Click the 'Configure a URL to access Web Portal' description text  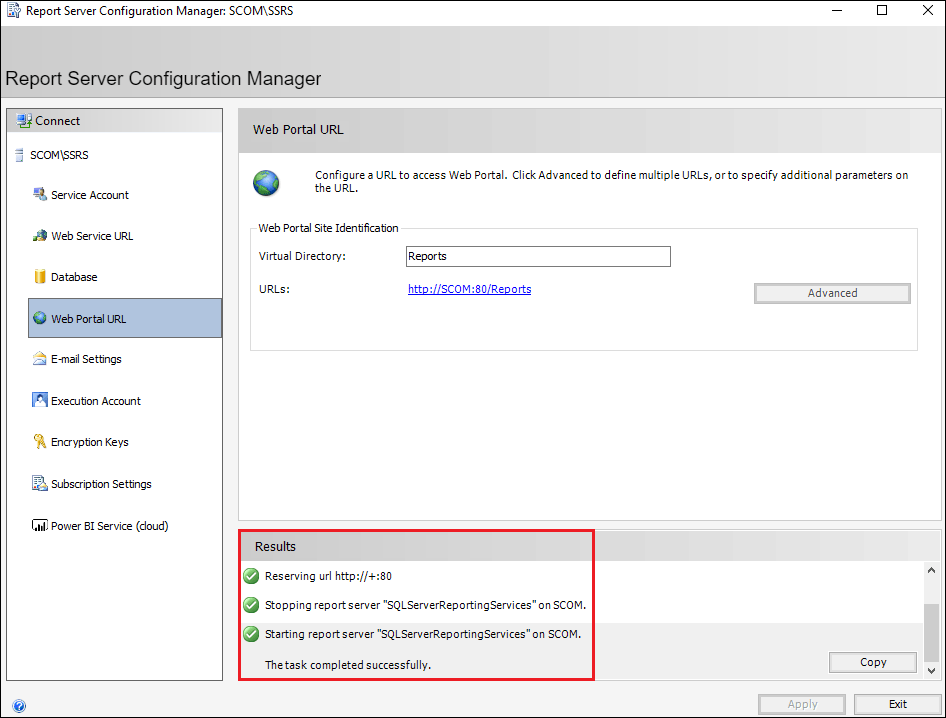click(611, 182)
